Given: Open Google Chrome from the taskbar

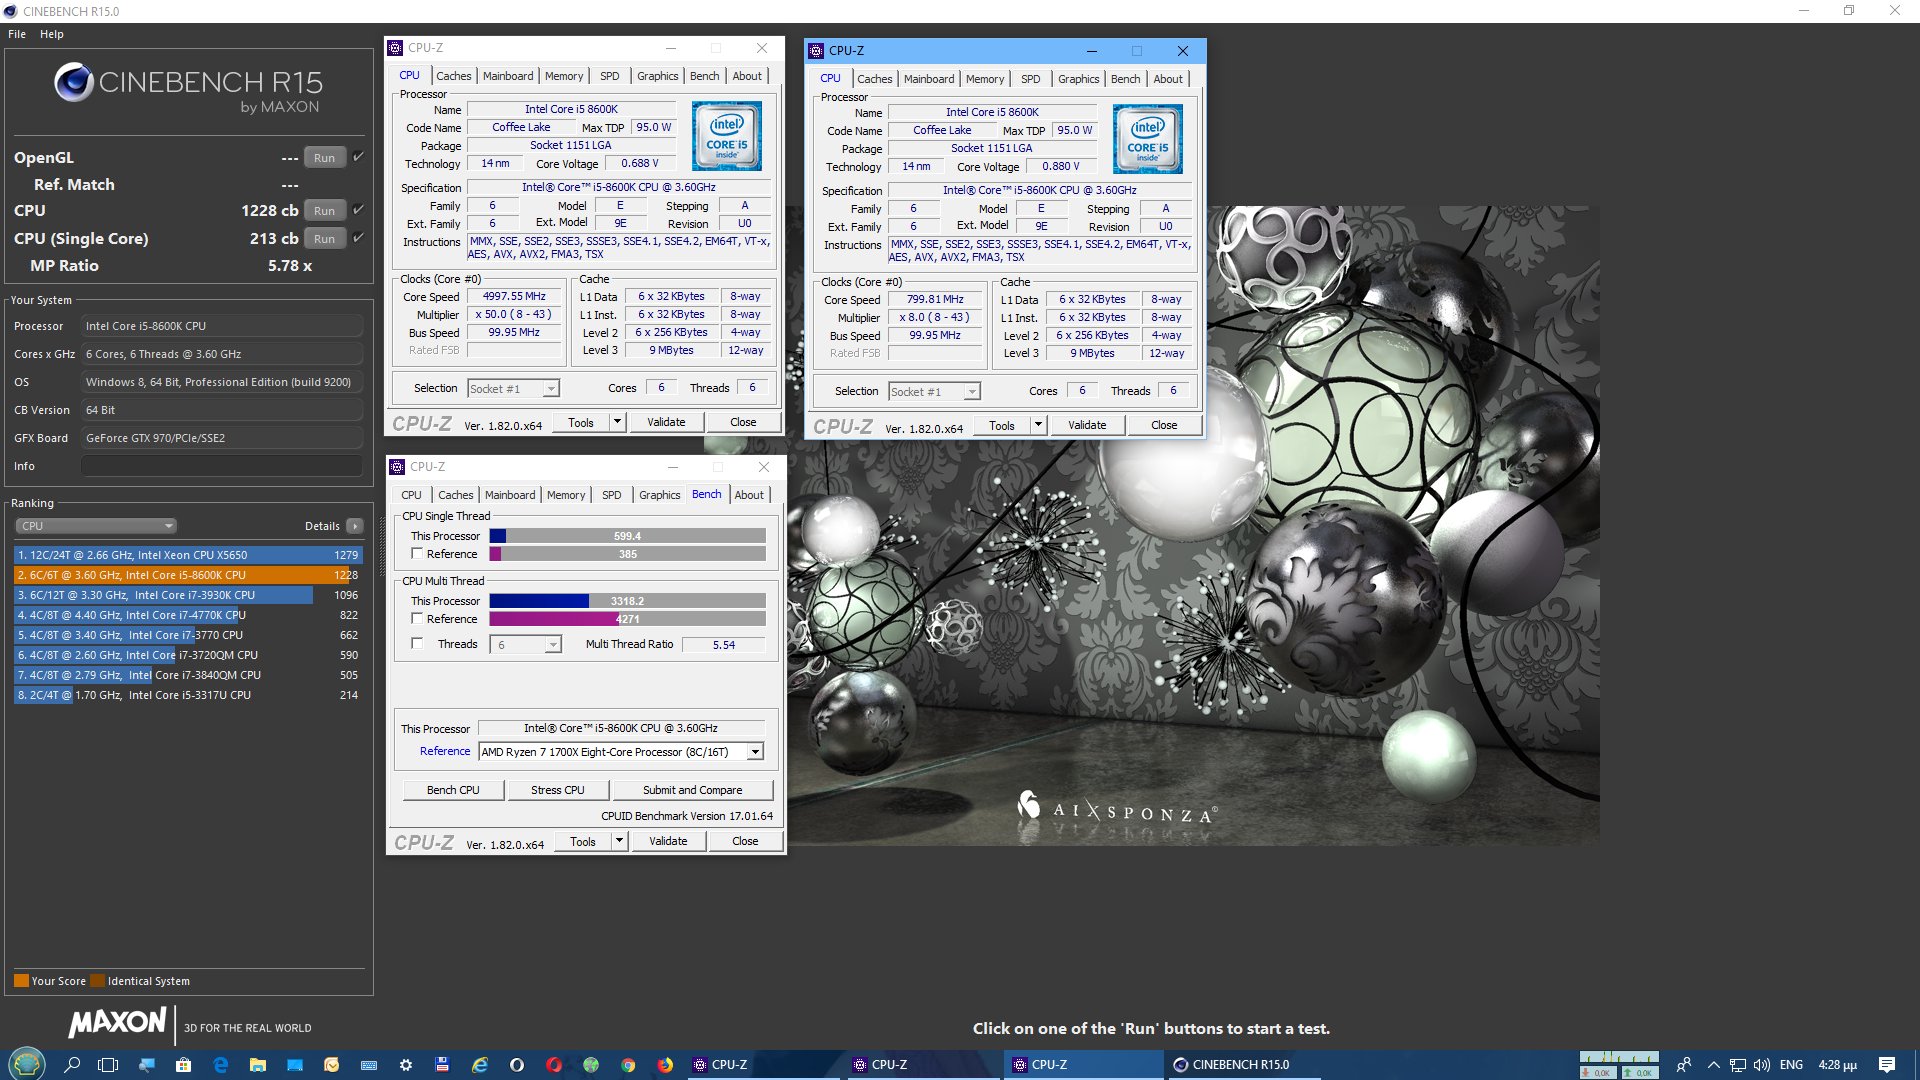Looking at the screenshot, I should (628, 1065).
